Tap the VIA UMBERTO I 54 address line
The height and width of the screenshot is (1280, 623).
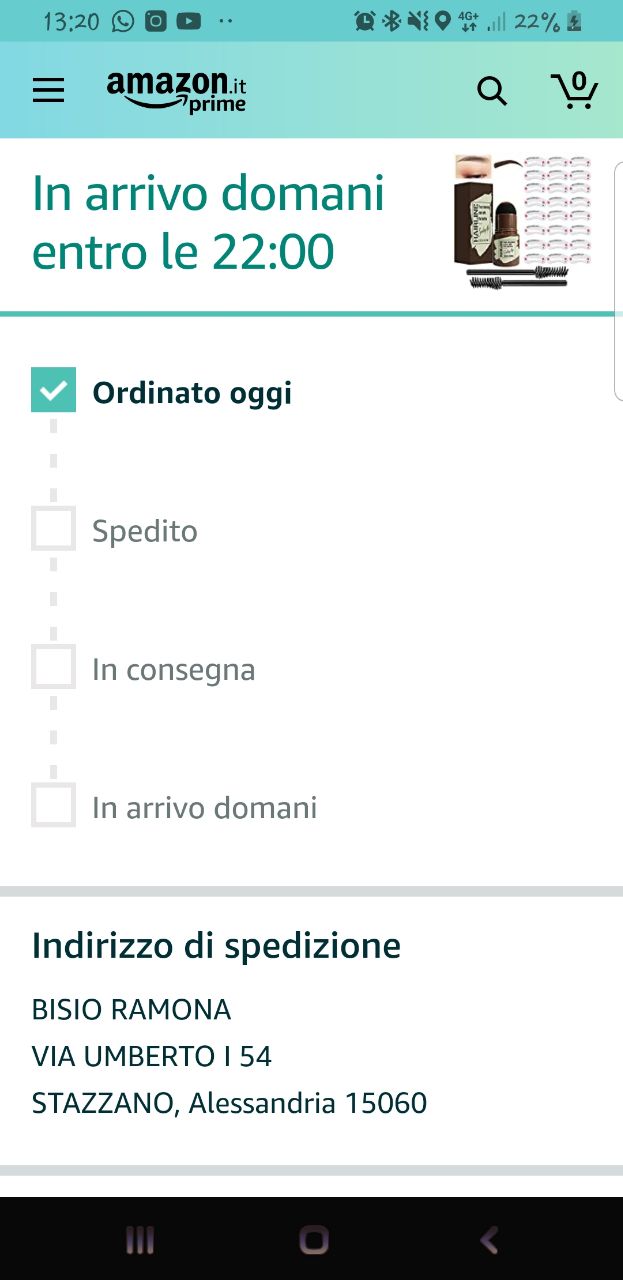click(x=152, y=1056)
